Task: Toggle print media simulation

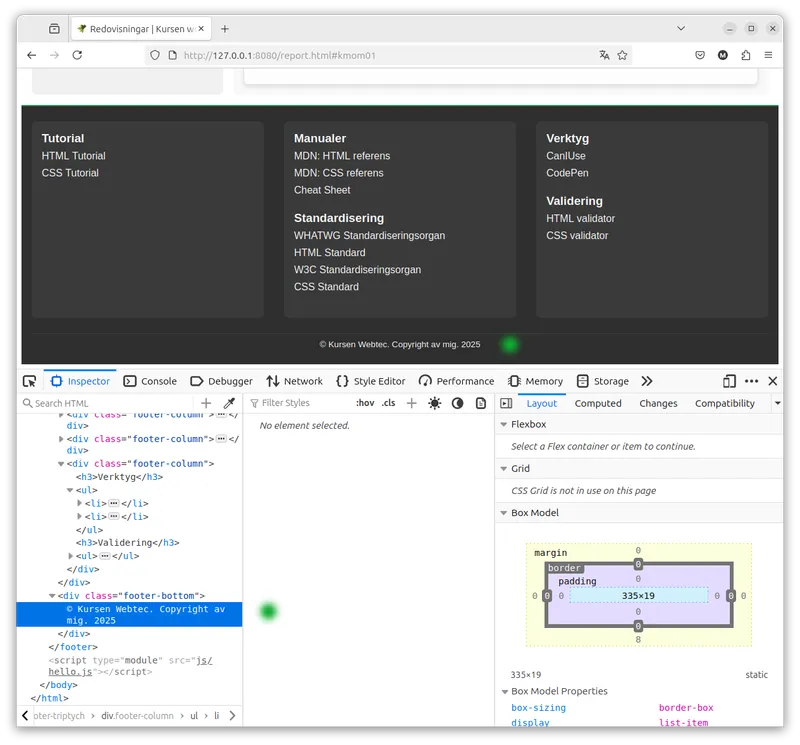Action: point(481,403)
